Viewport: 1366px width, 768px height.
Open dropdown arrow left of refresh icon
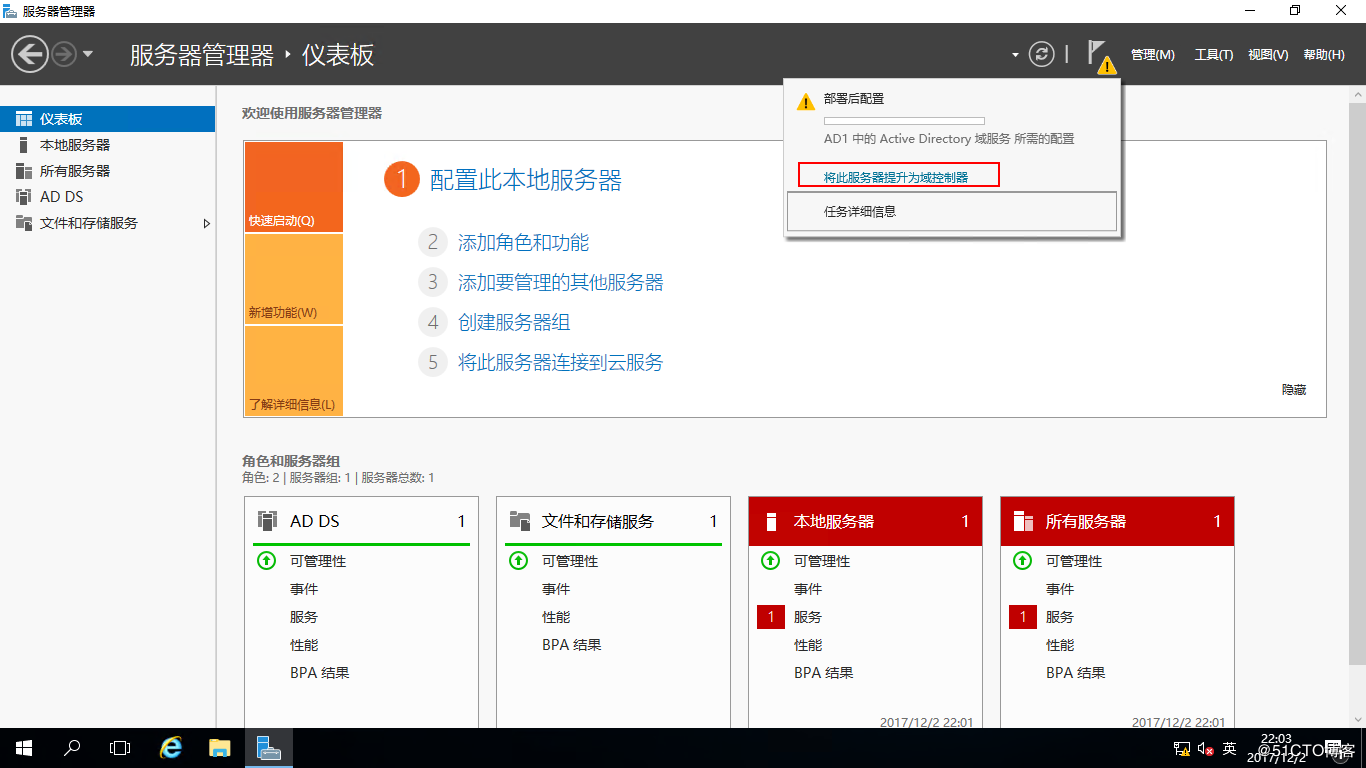(x=1015, y=55)
